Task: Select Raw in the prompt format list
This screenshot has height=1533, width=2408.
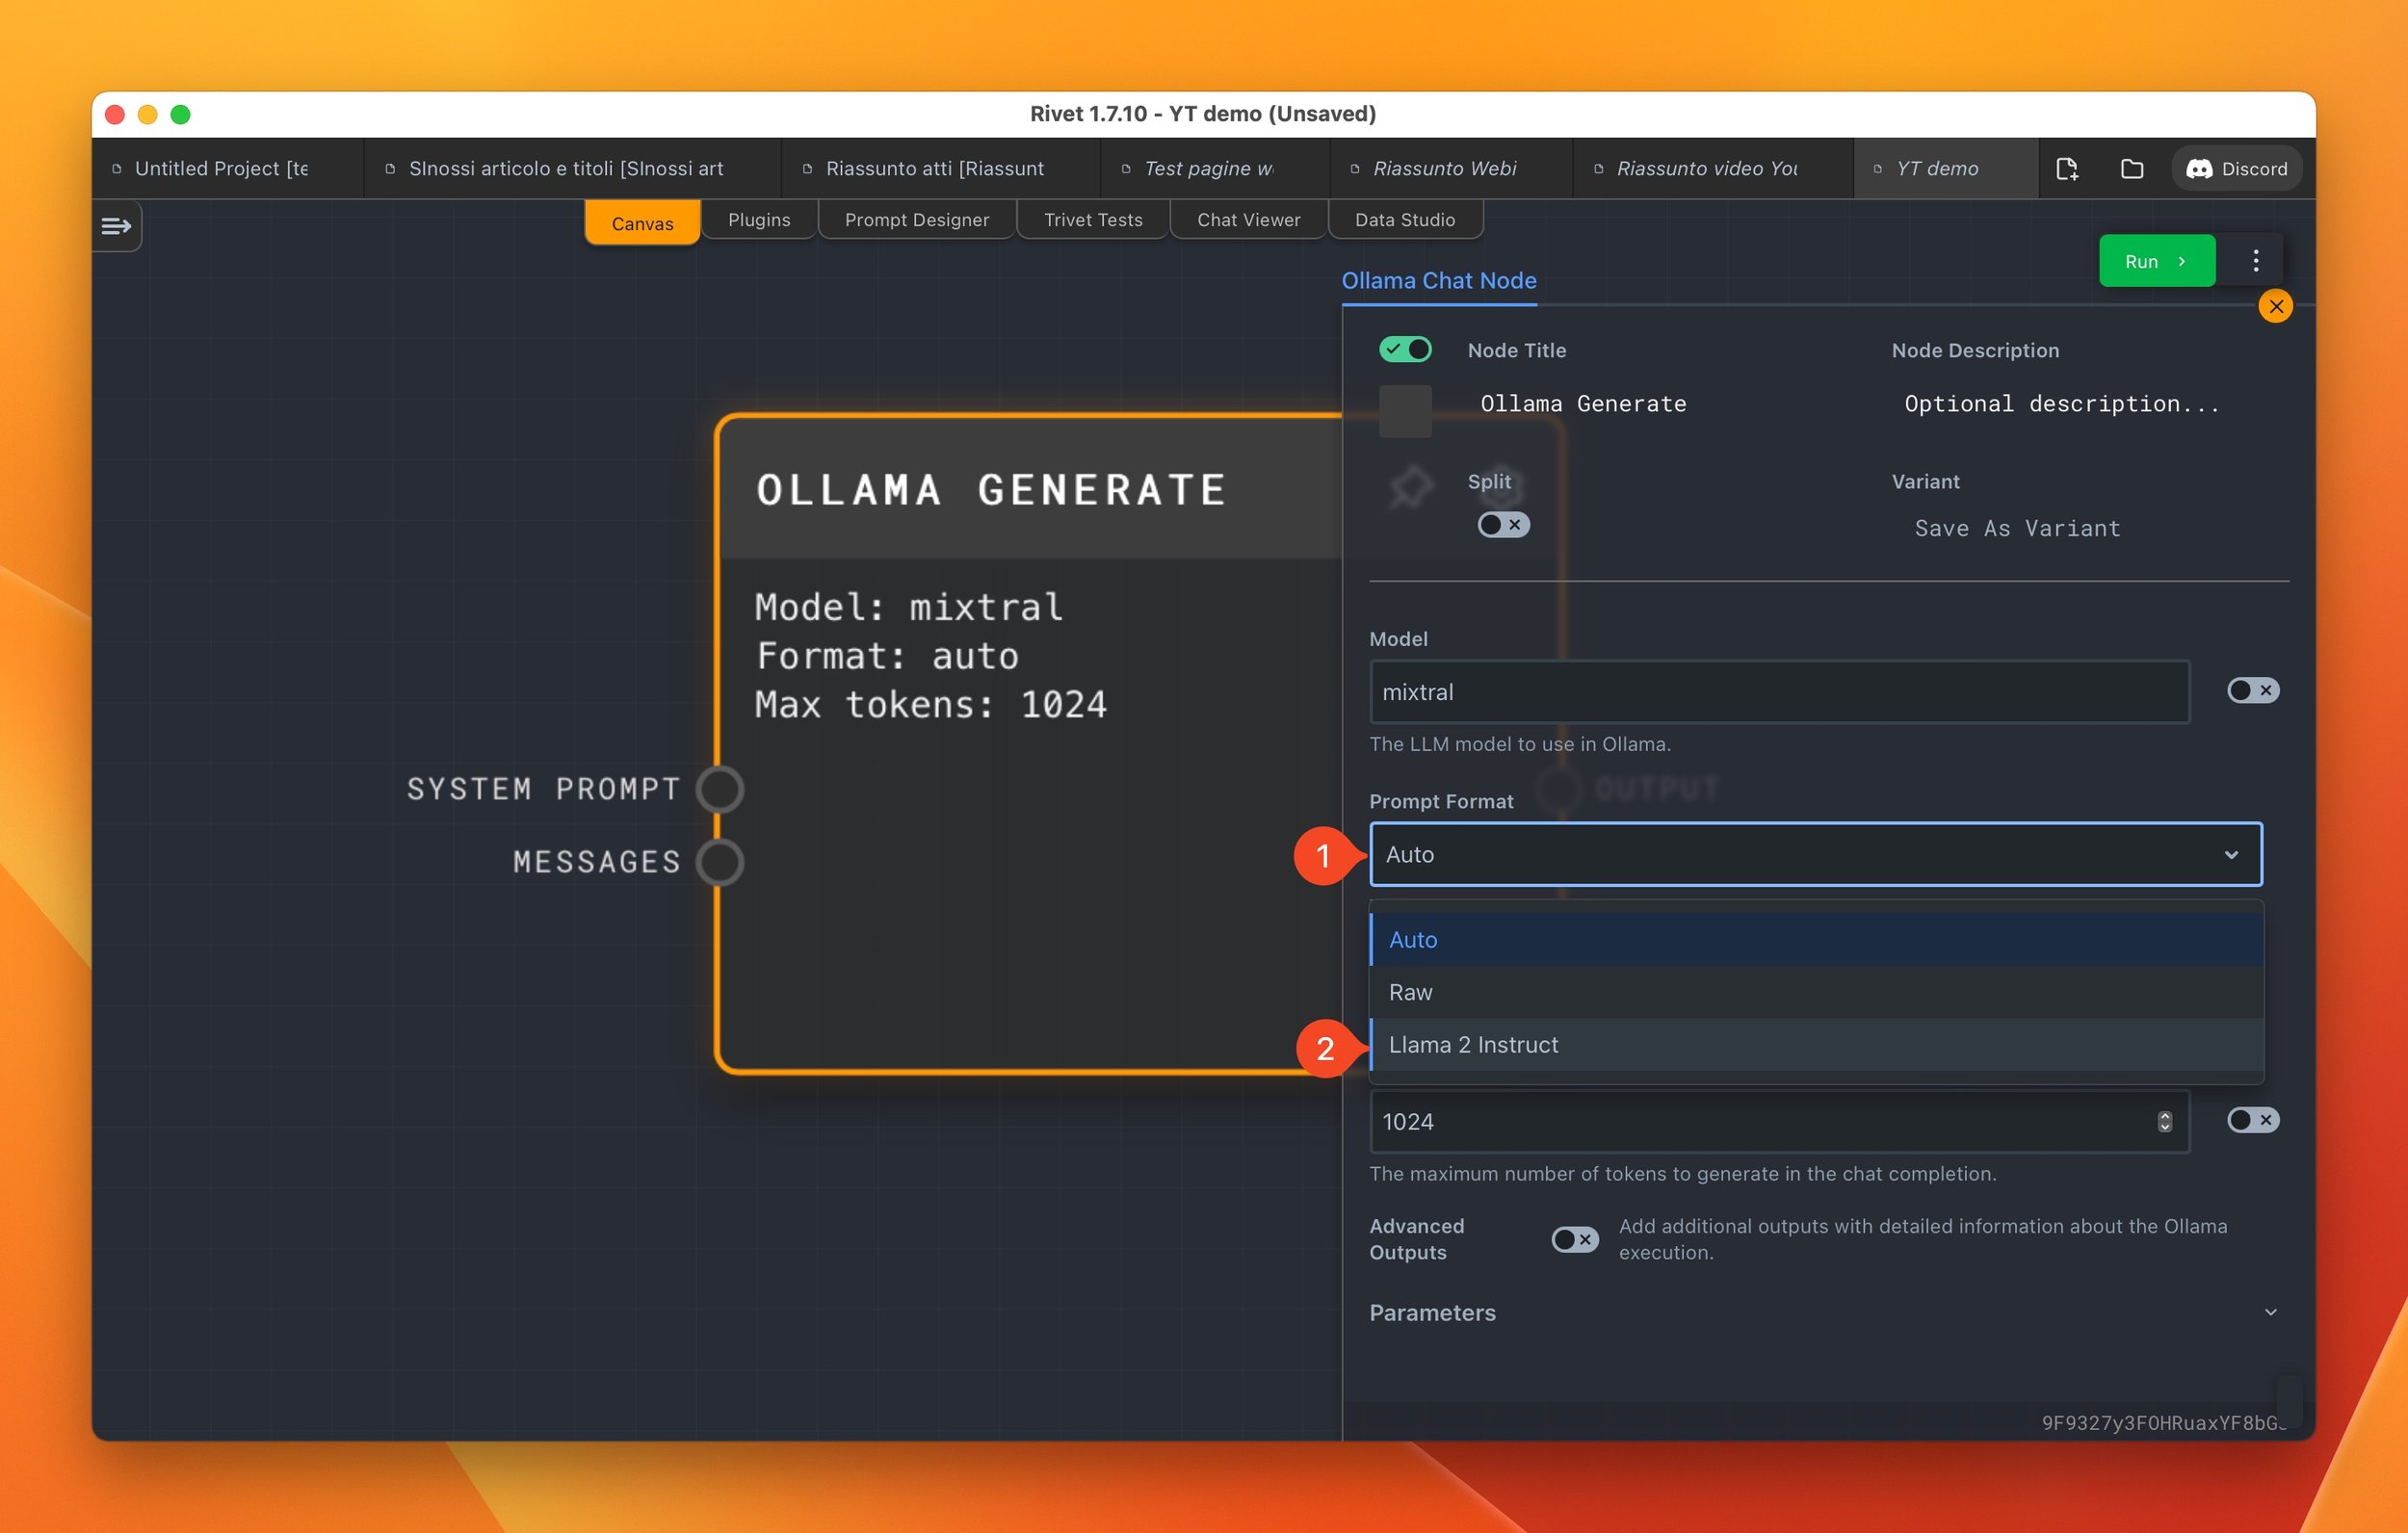Action: pos(1816,992)
